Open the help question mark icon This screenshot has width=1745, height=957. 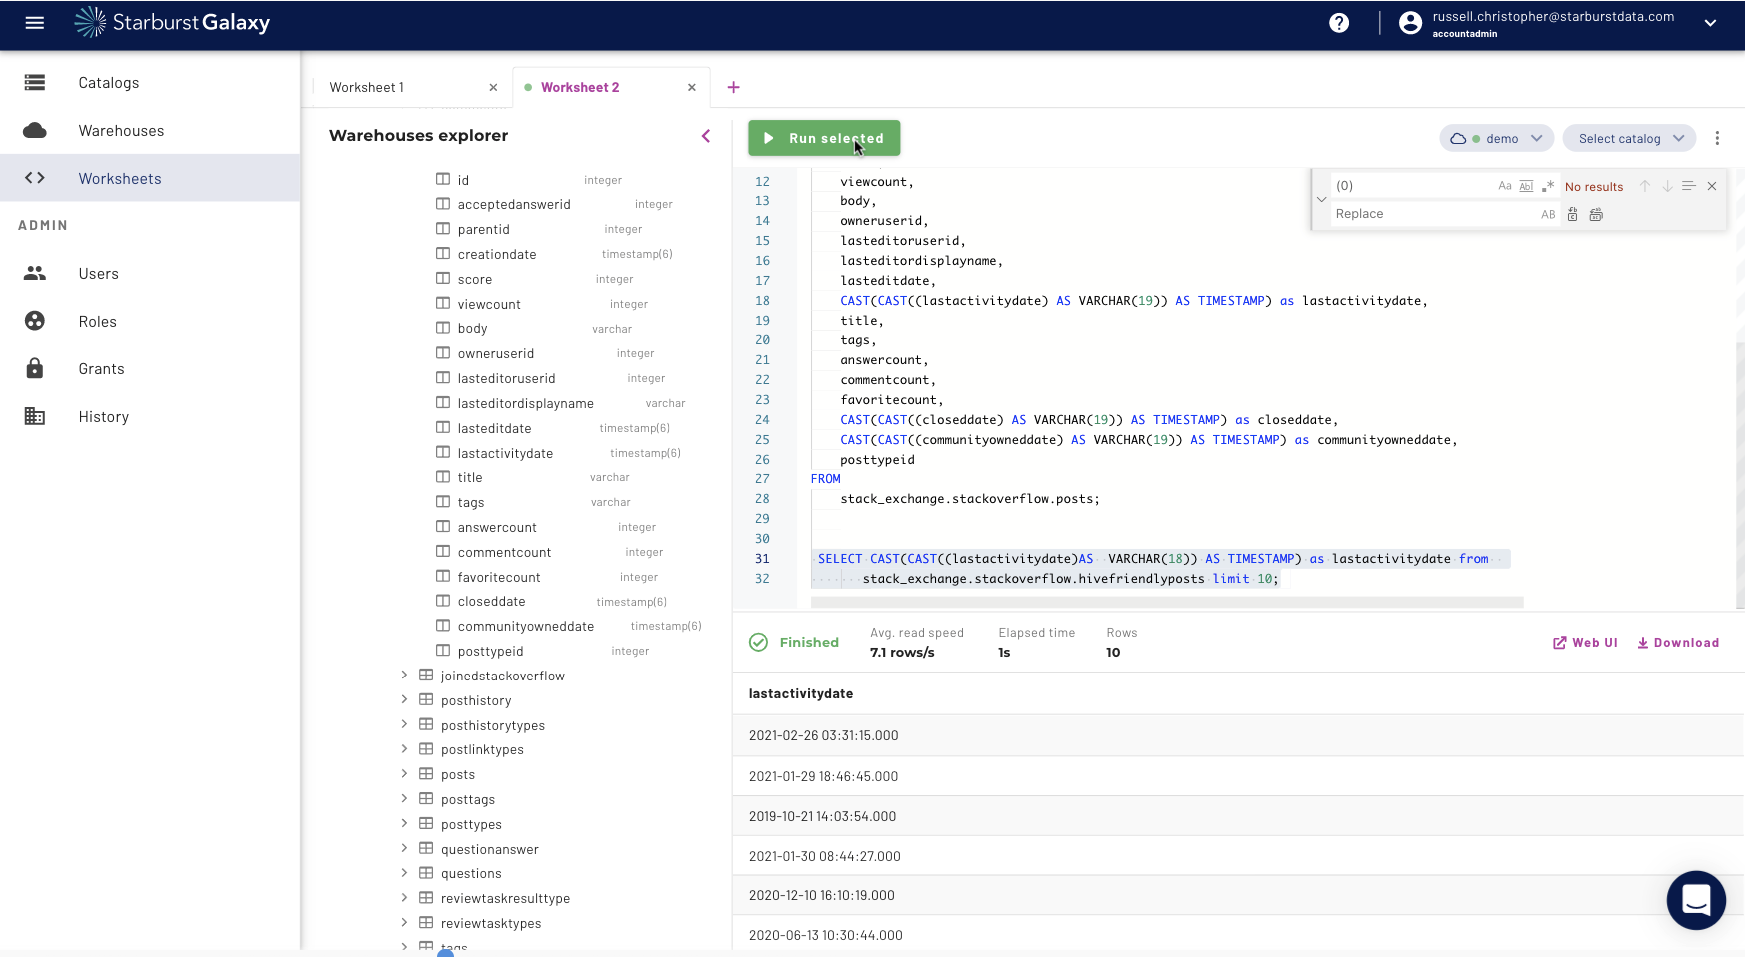coord(1339,23)
